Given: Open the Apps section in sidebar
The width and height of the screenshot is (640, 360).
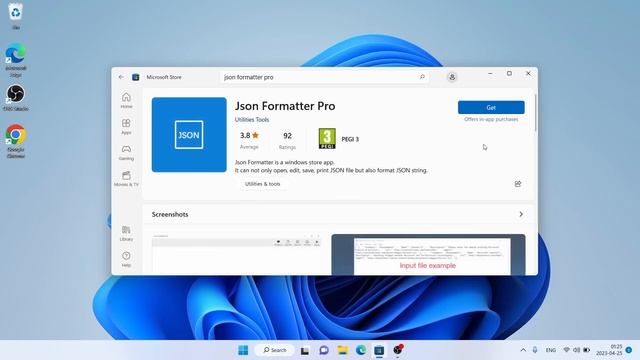Looking at the screenshot, I should (x=126, y=127).
